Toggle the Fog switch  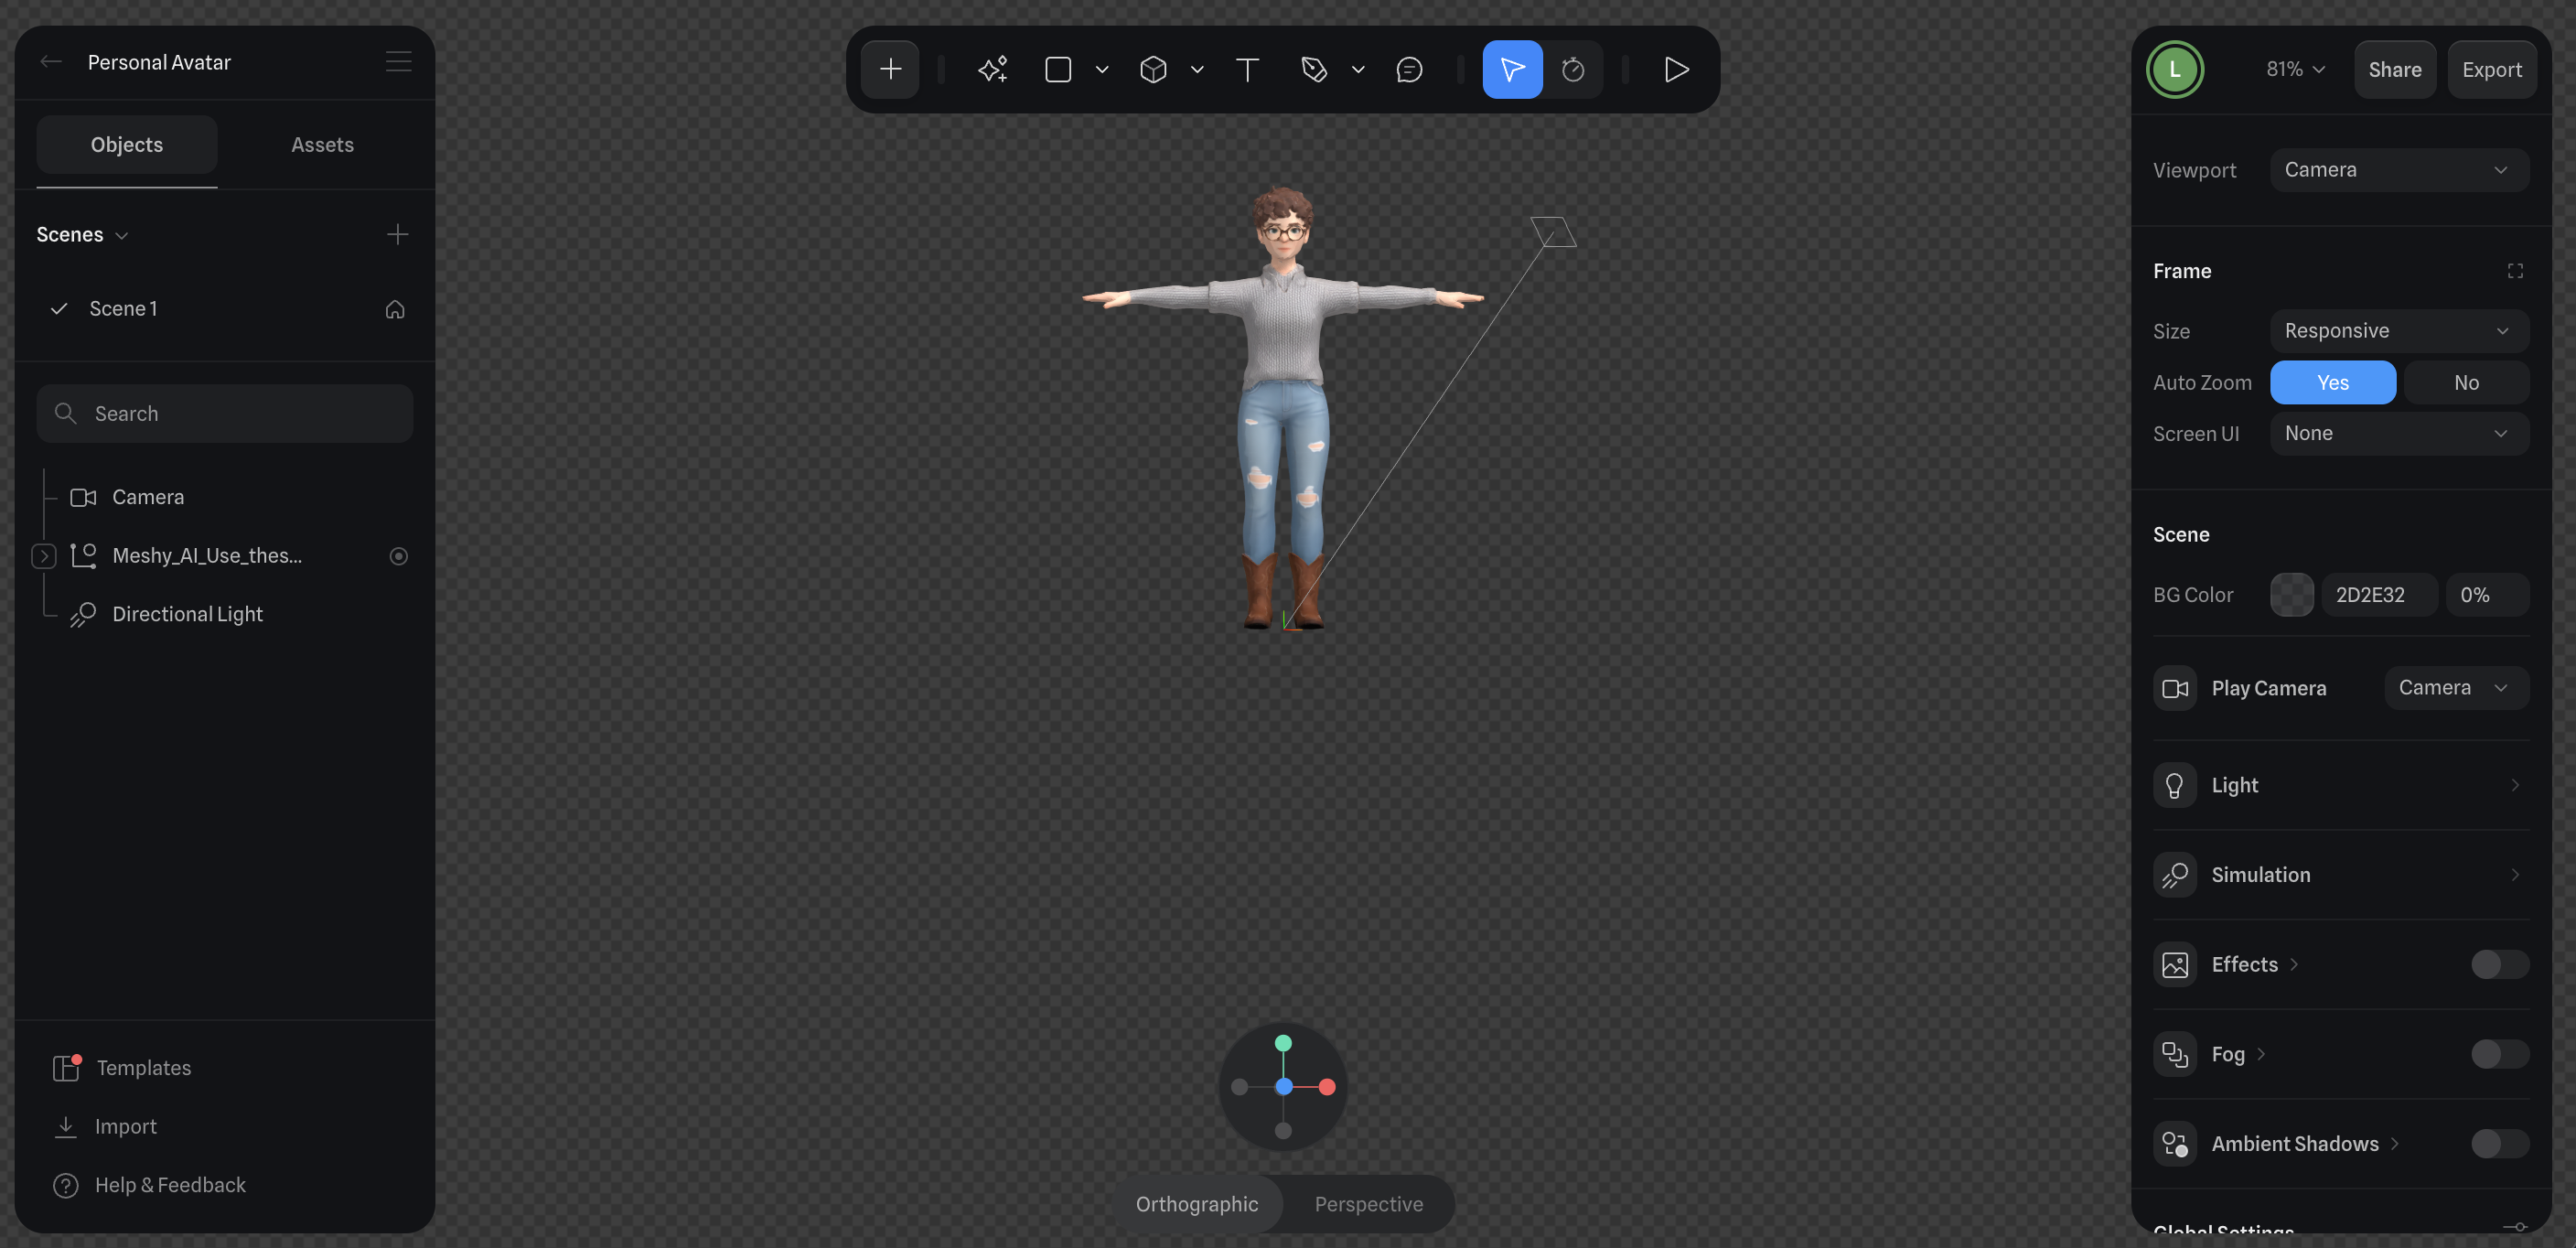(x=2499, y=1054)
